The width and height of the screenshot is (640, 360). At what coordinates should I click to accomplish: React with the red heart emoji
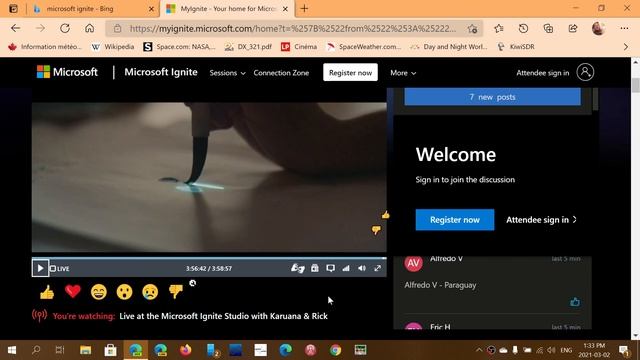pos(73,291)
